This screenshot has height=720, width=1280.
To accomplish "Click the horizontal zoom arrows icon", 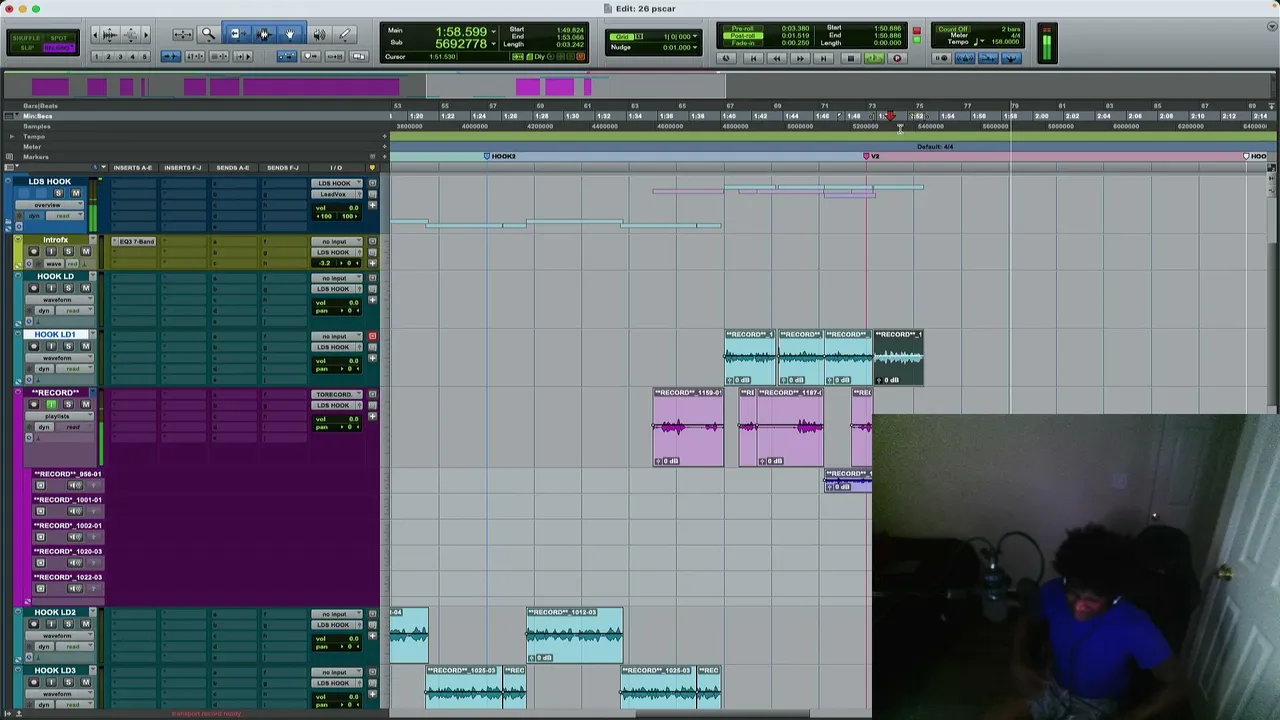I will (182, 35).
